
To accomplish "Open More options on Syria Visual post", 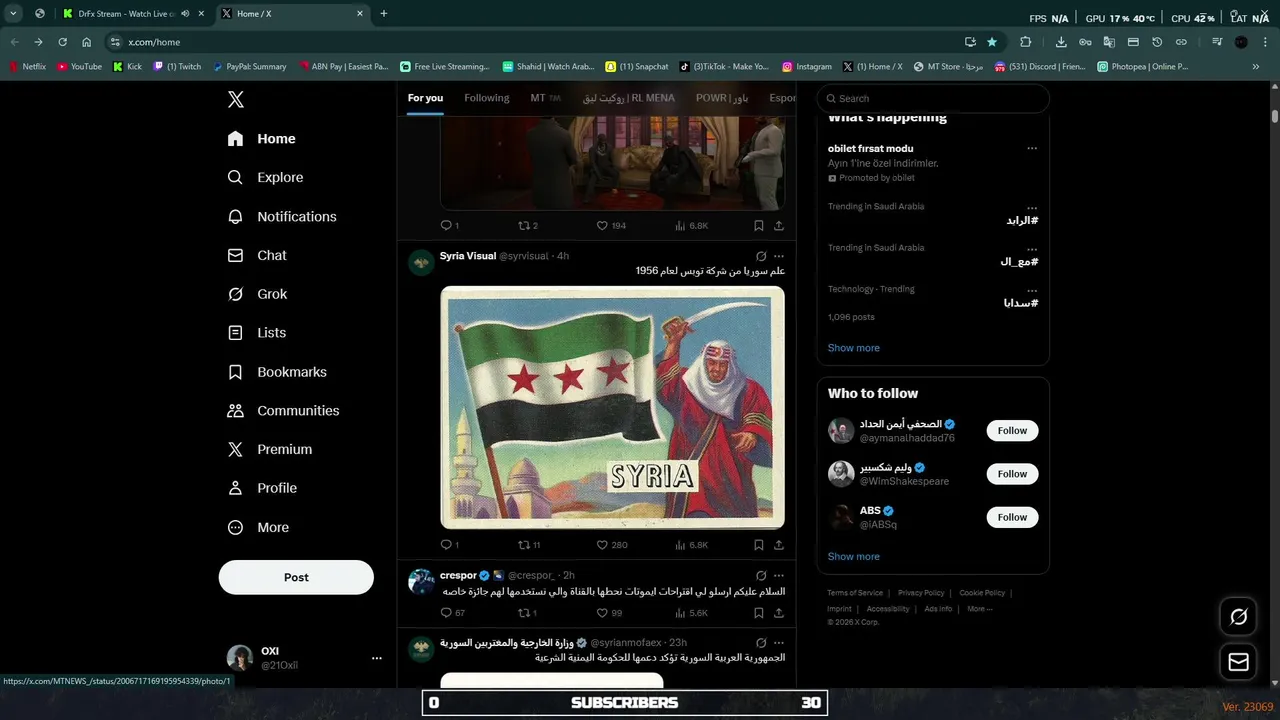I will pyautogui.click(x=779, y=256).
